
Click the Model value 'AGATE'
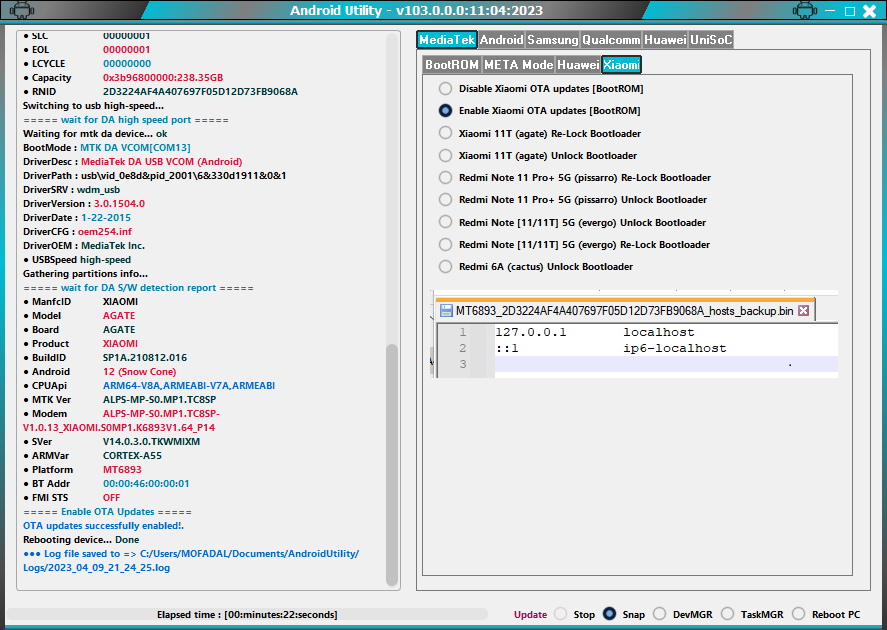coord(119,316)
